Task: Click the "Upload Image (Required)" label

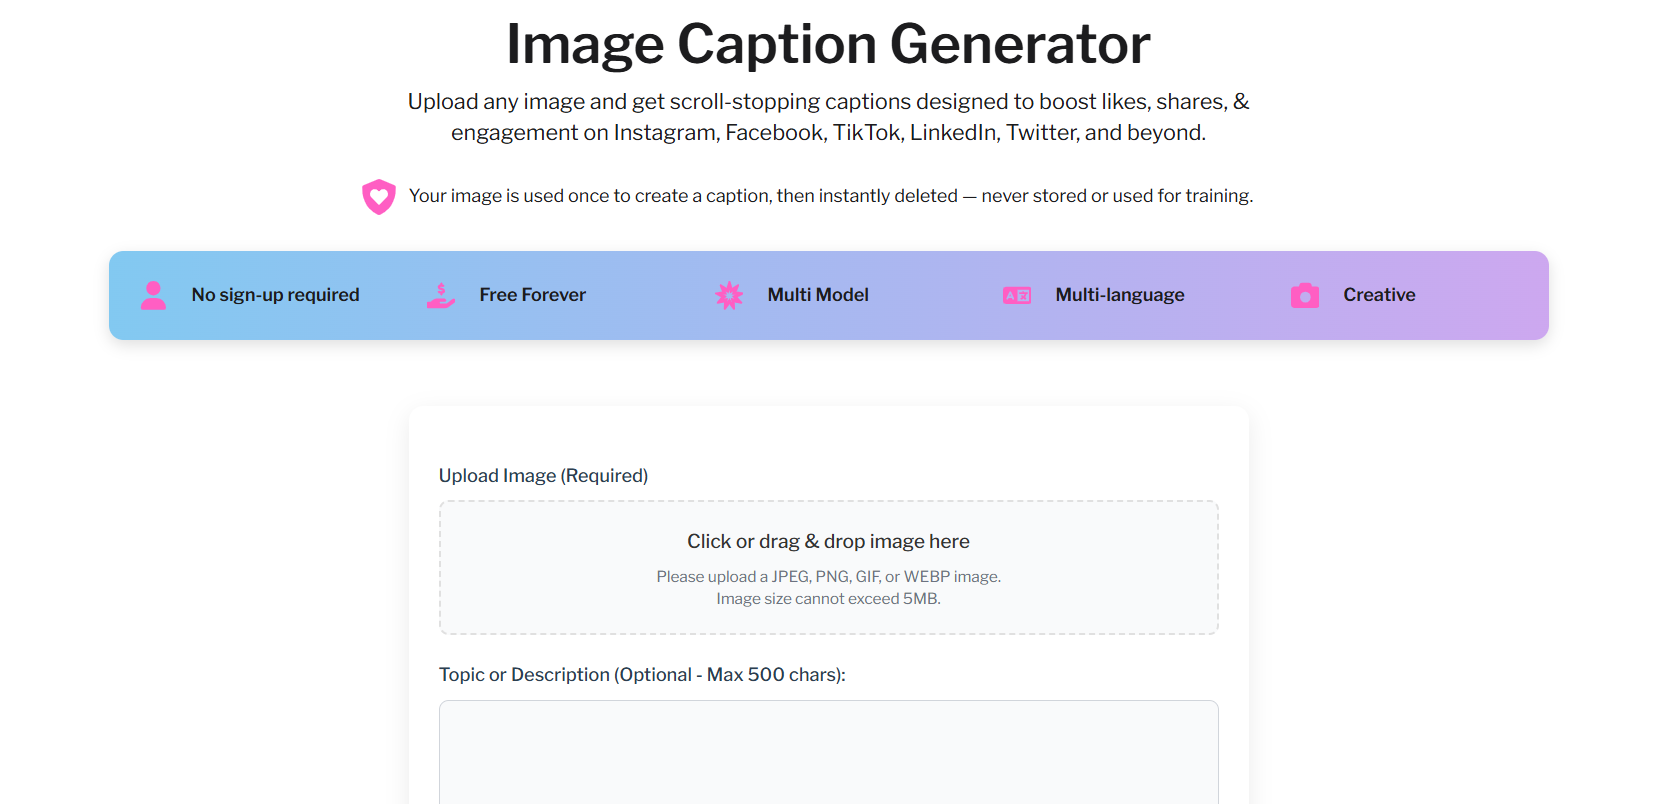Action: [543, 476]
